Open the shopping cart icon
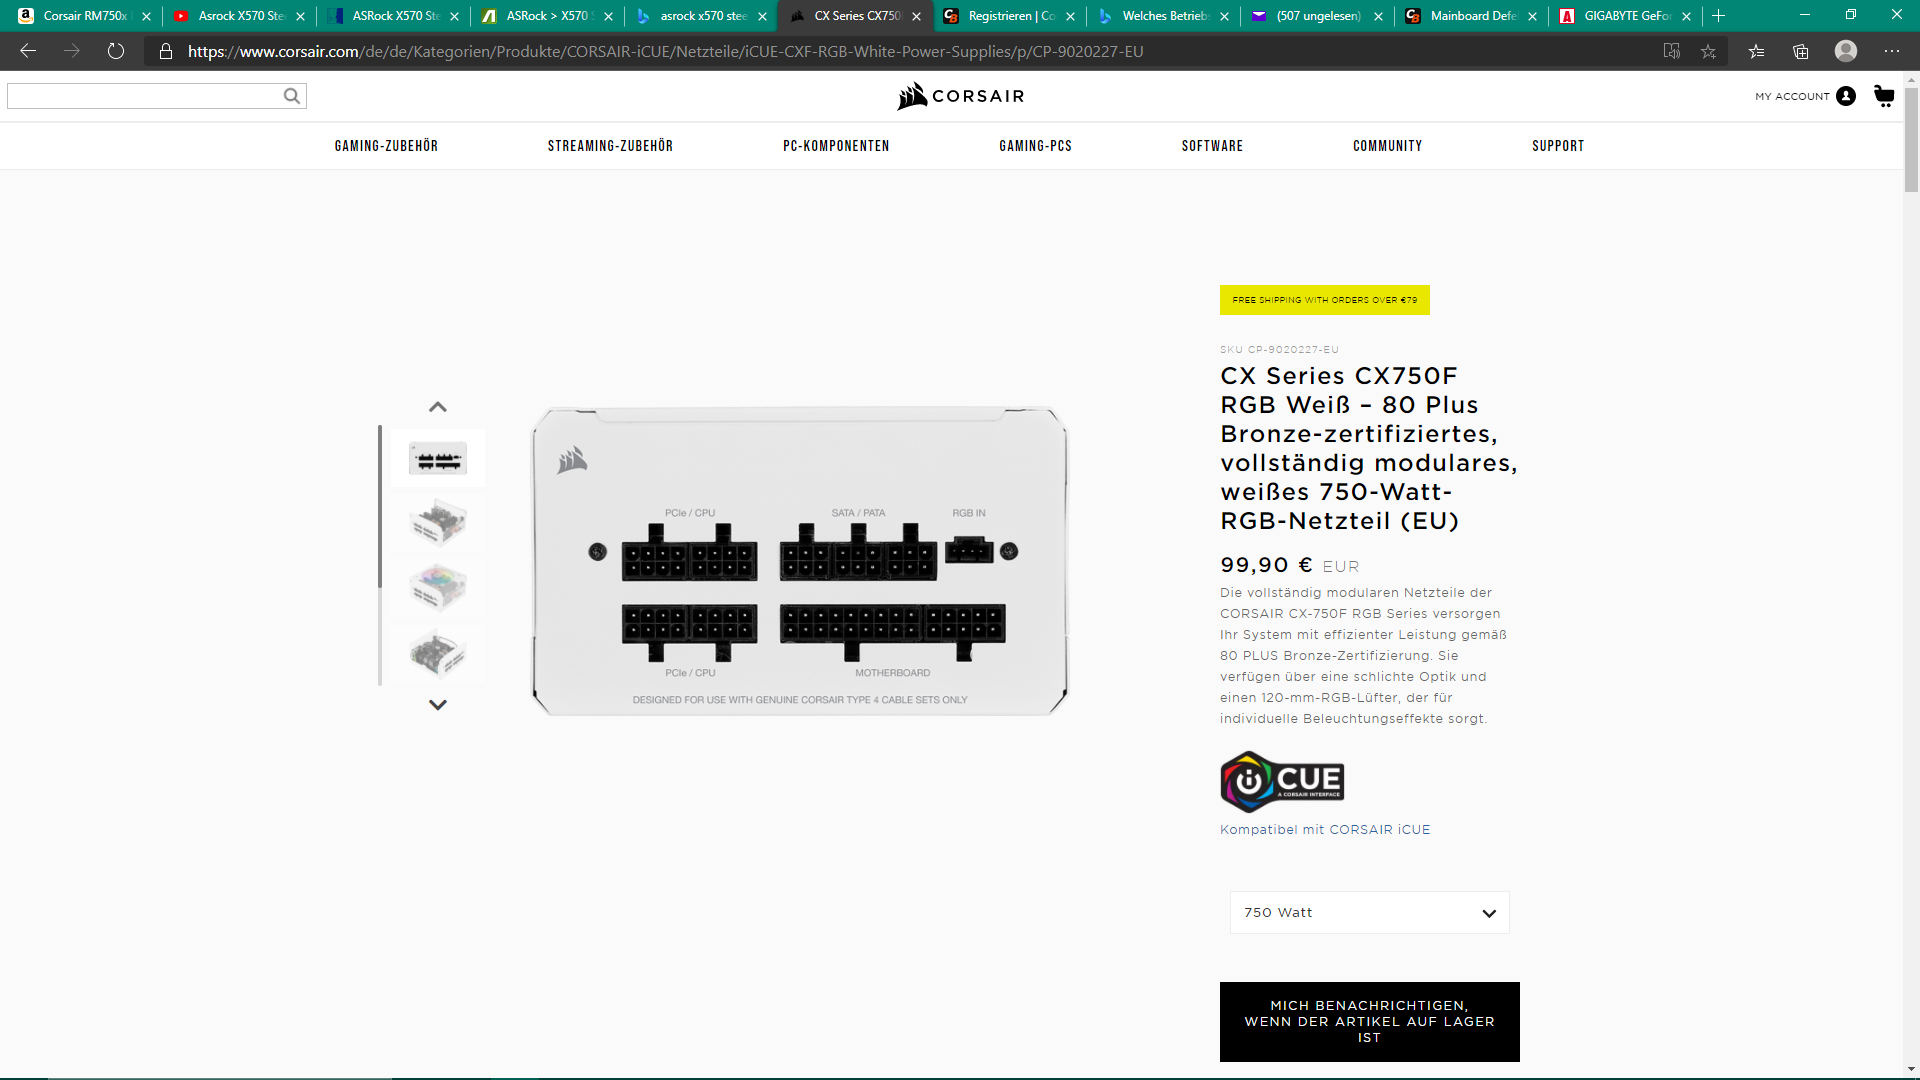Viewport: 1920px width, 1080px height. coord(1884,96)
